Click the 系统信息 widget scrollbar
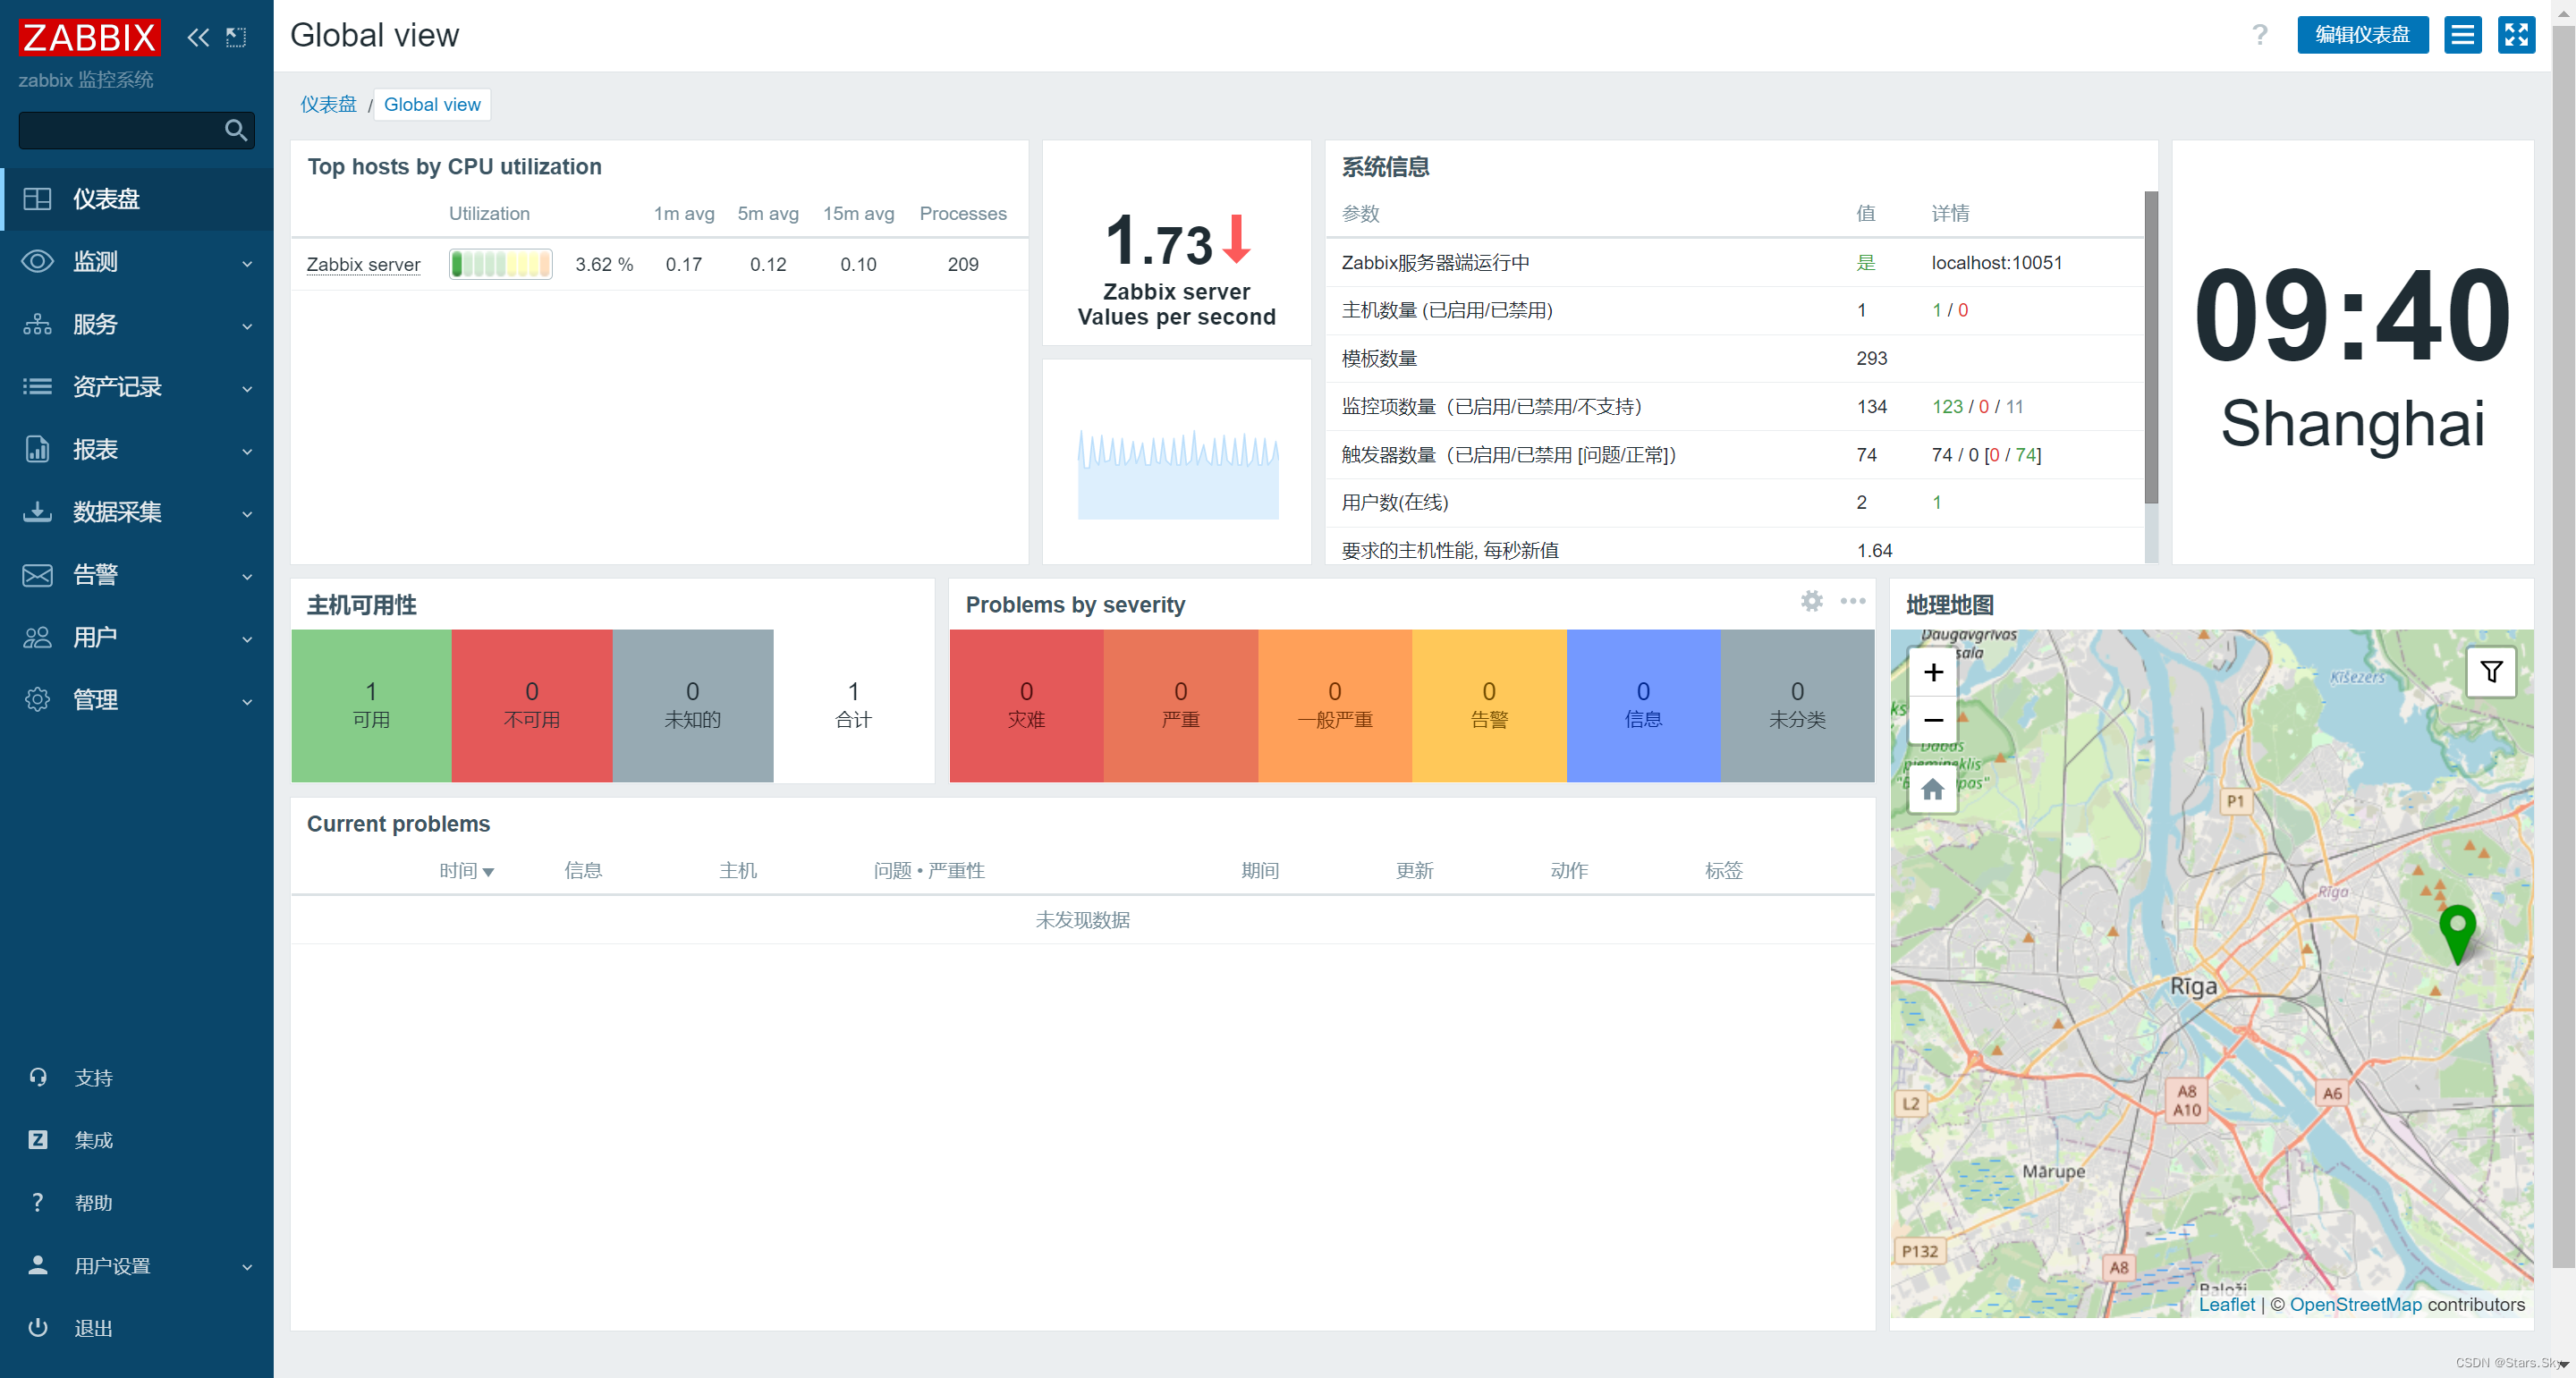This screenshot has width=2576, height=1378. pyautogui.click(x=2151, y=347)
